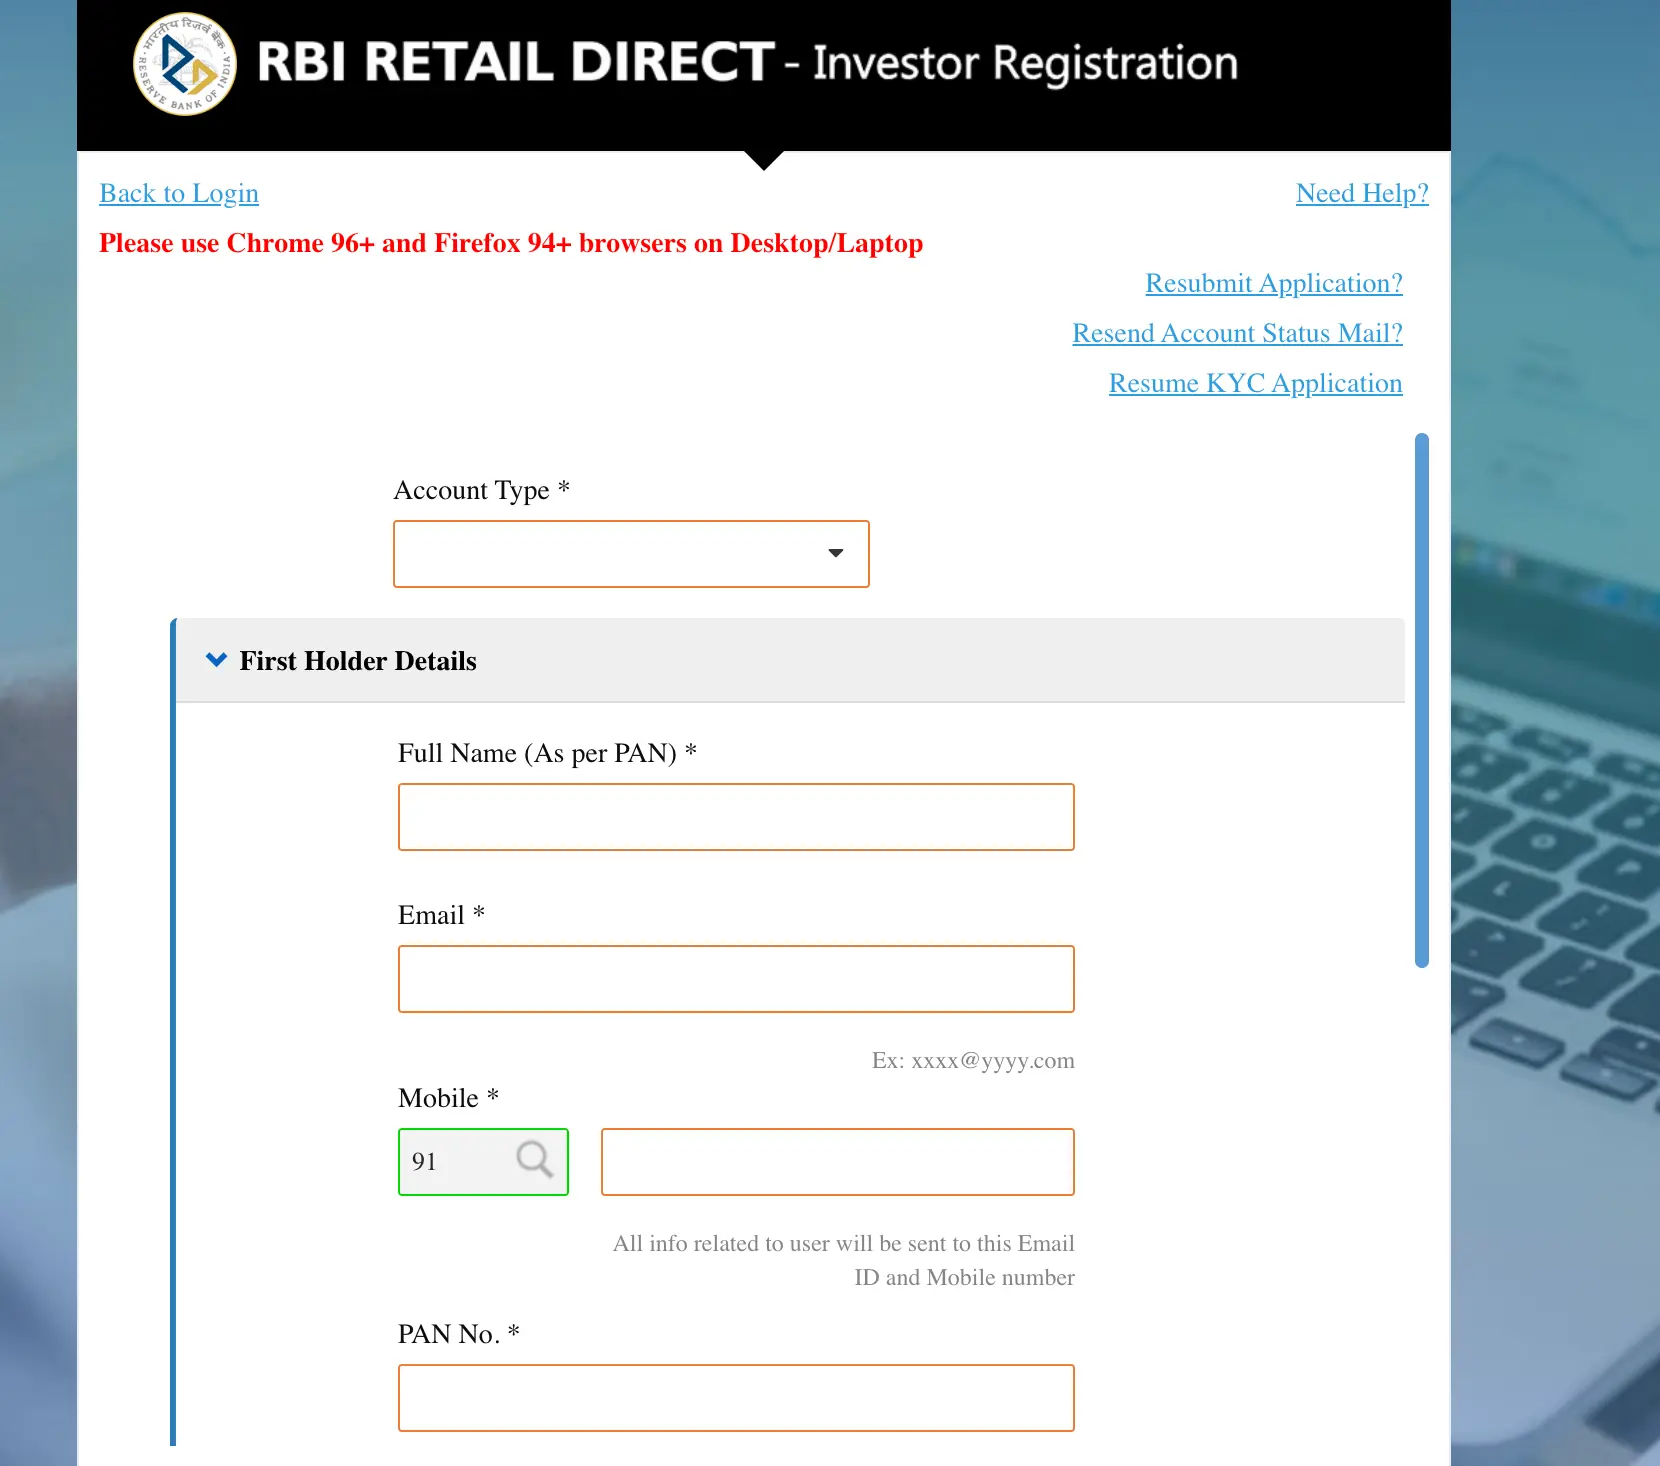
Task: Click the PAN No. label
Action: pyautogui.click(x=459, y=1334)
